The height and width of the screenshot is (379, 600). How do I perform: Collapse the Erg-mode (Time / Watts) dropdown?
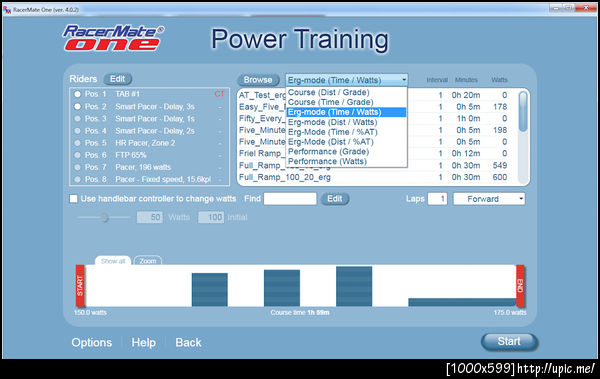tap(404, 80)
